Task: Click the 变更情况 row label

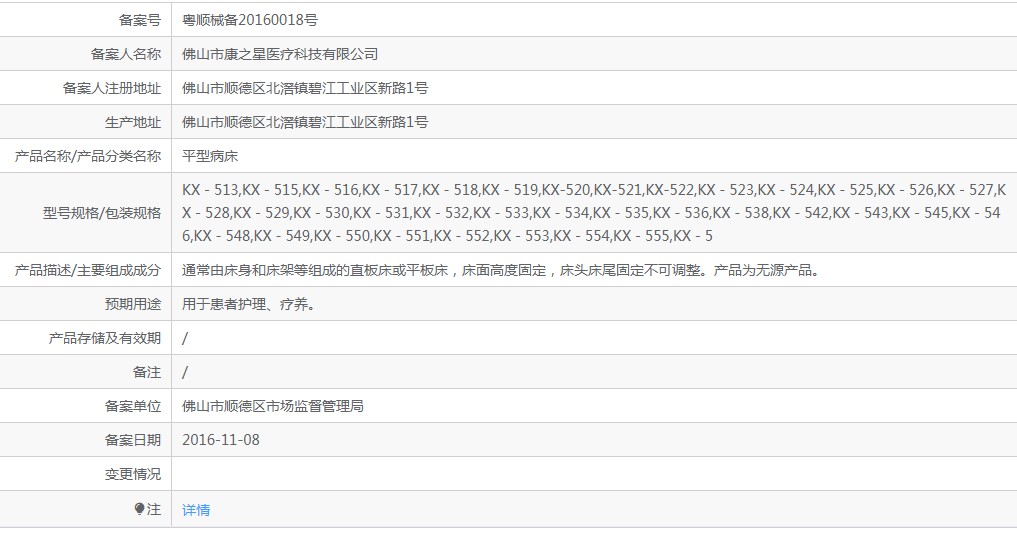Action: coord(133,474)
